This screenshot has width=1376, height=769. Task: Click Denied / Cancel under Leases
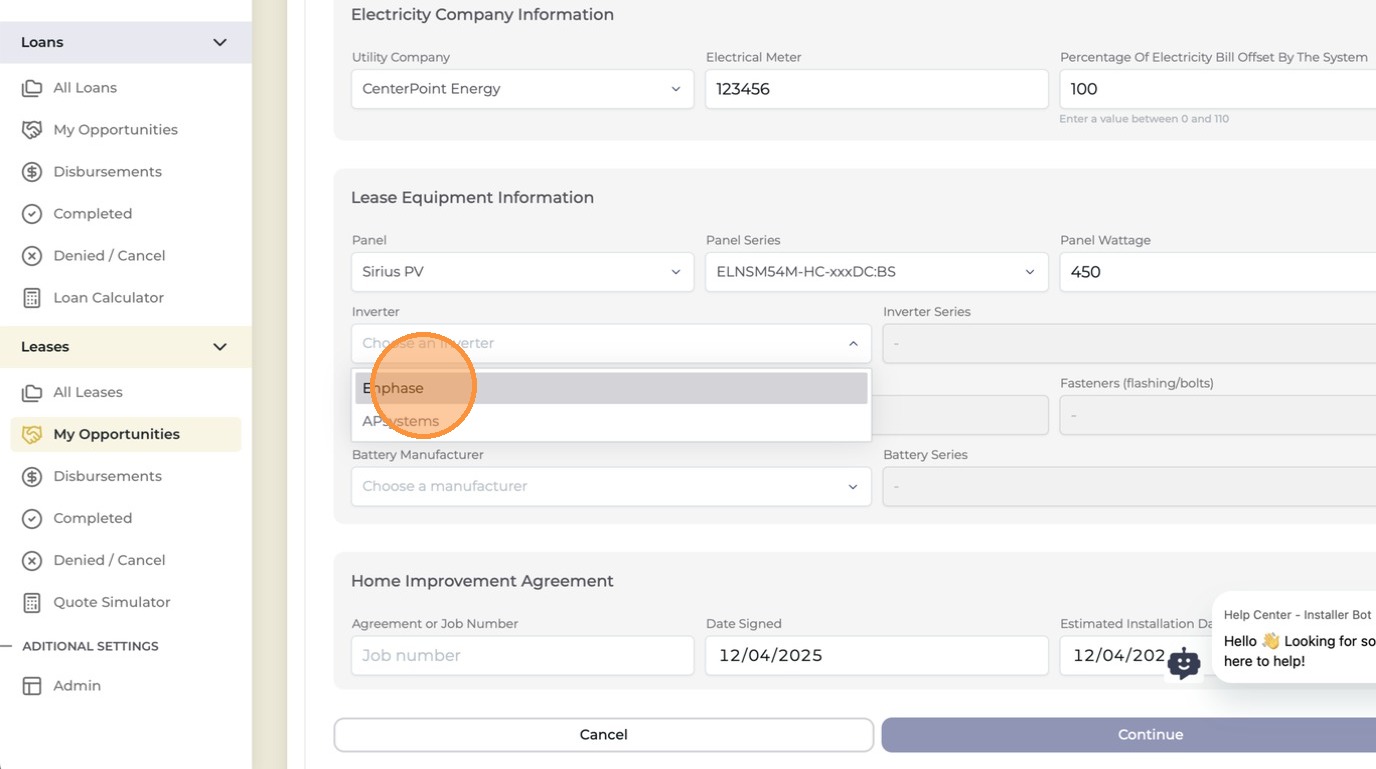[x=109, y=561]
